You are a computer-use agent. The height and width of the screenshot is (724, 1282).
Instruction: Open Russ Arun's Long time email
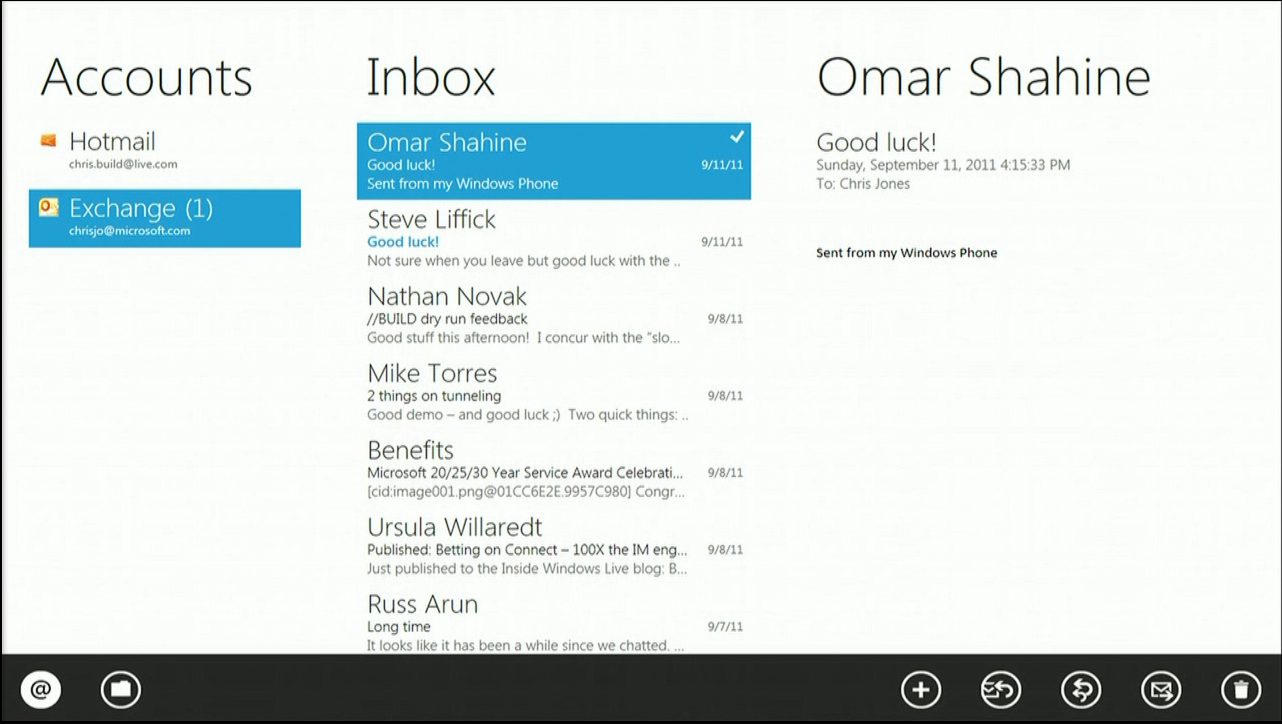point(554,622)
